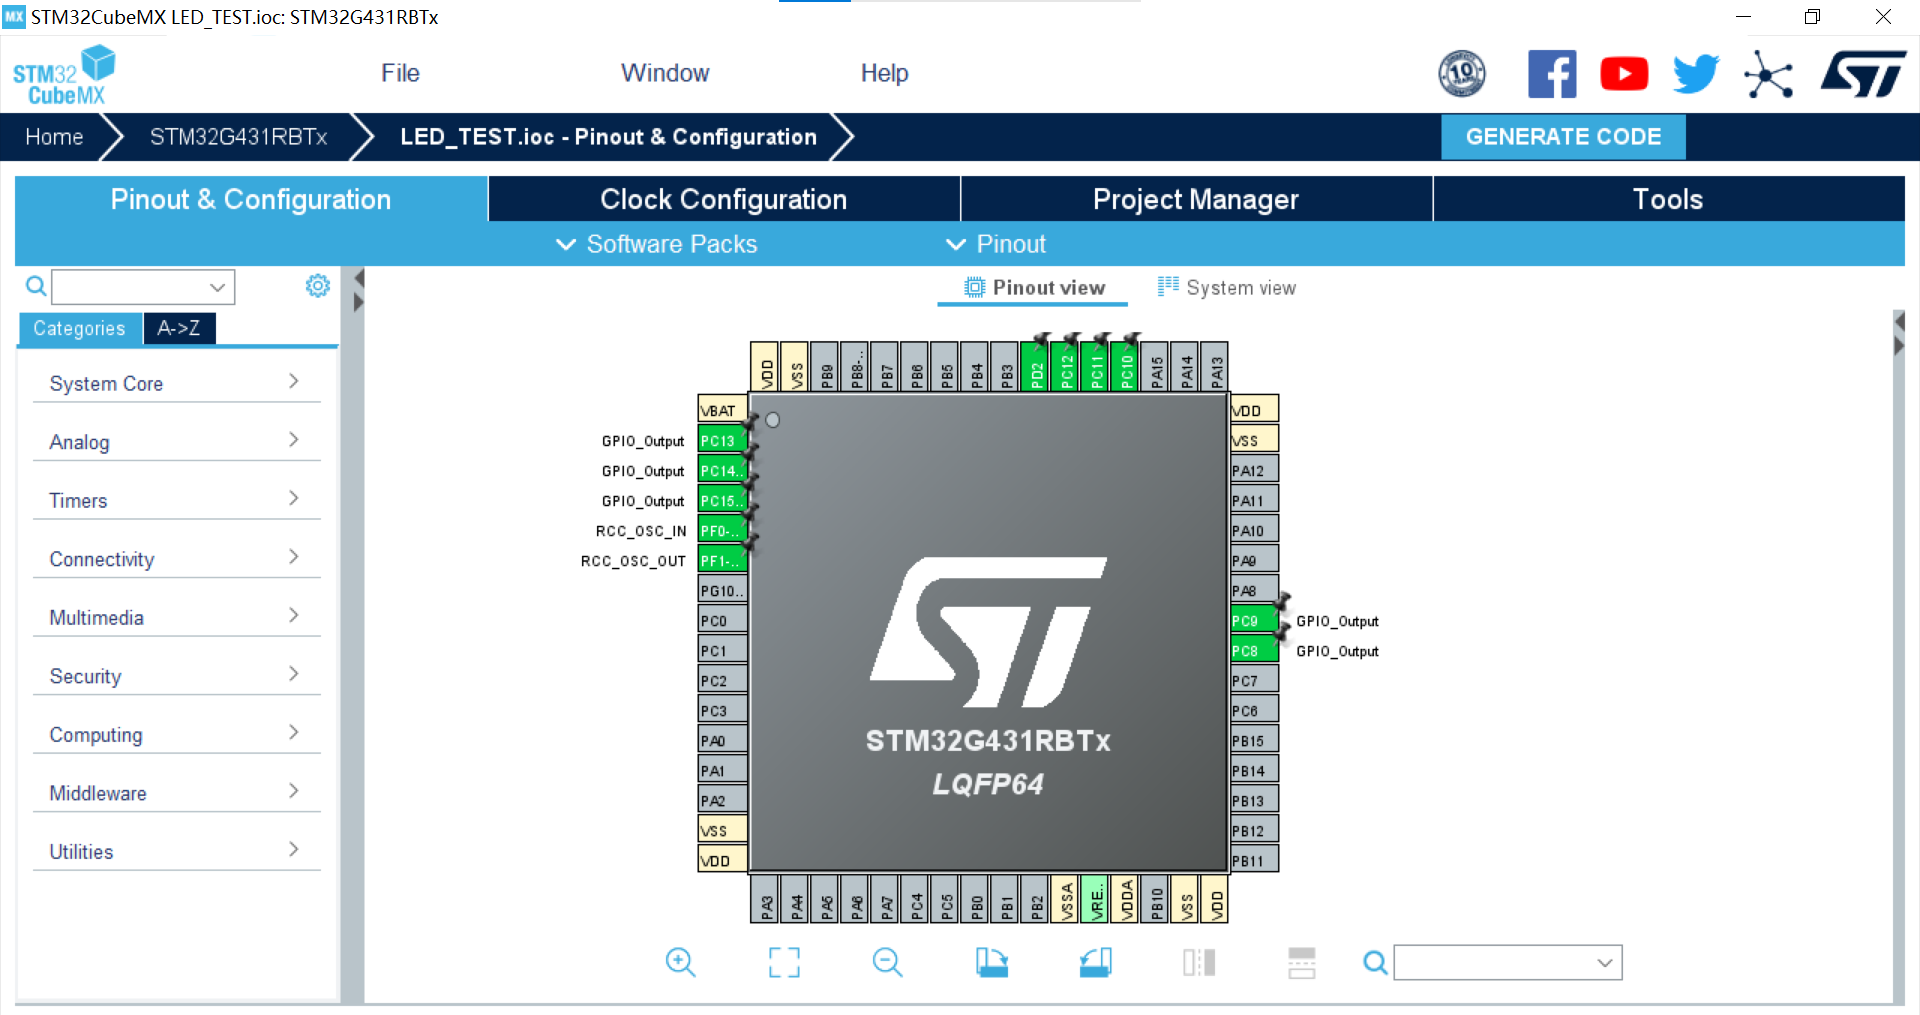Expand the Timers category
Image resolution: width=1920 pixels, height=1015 pixels.
tap(176, 500)
